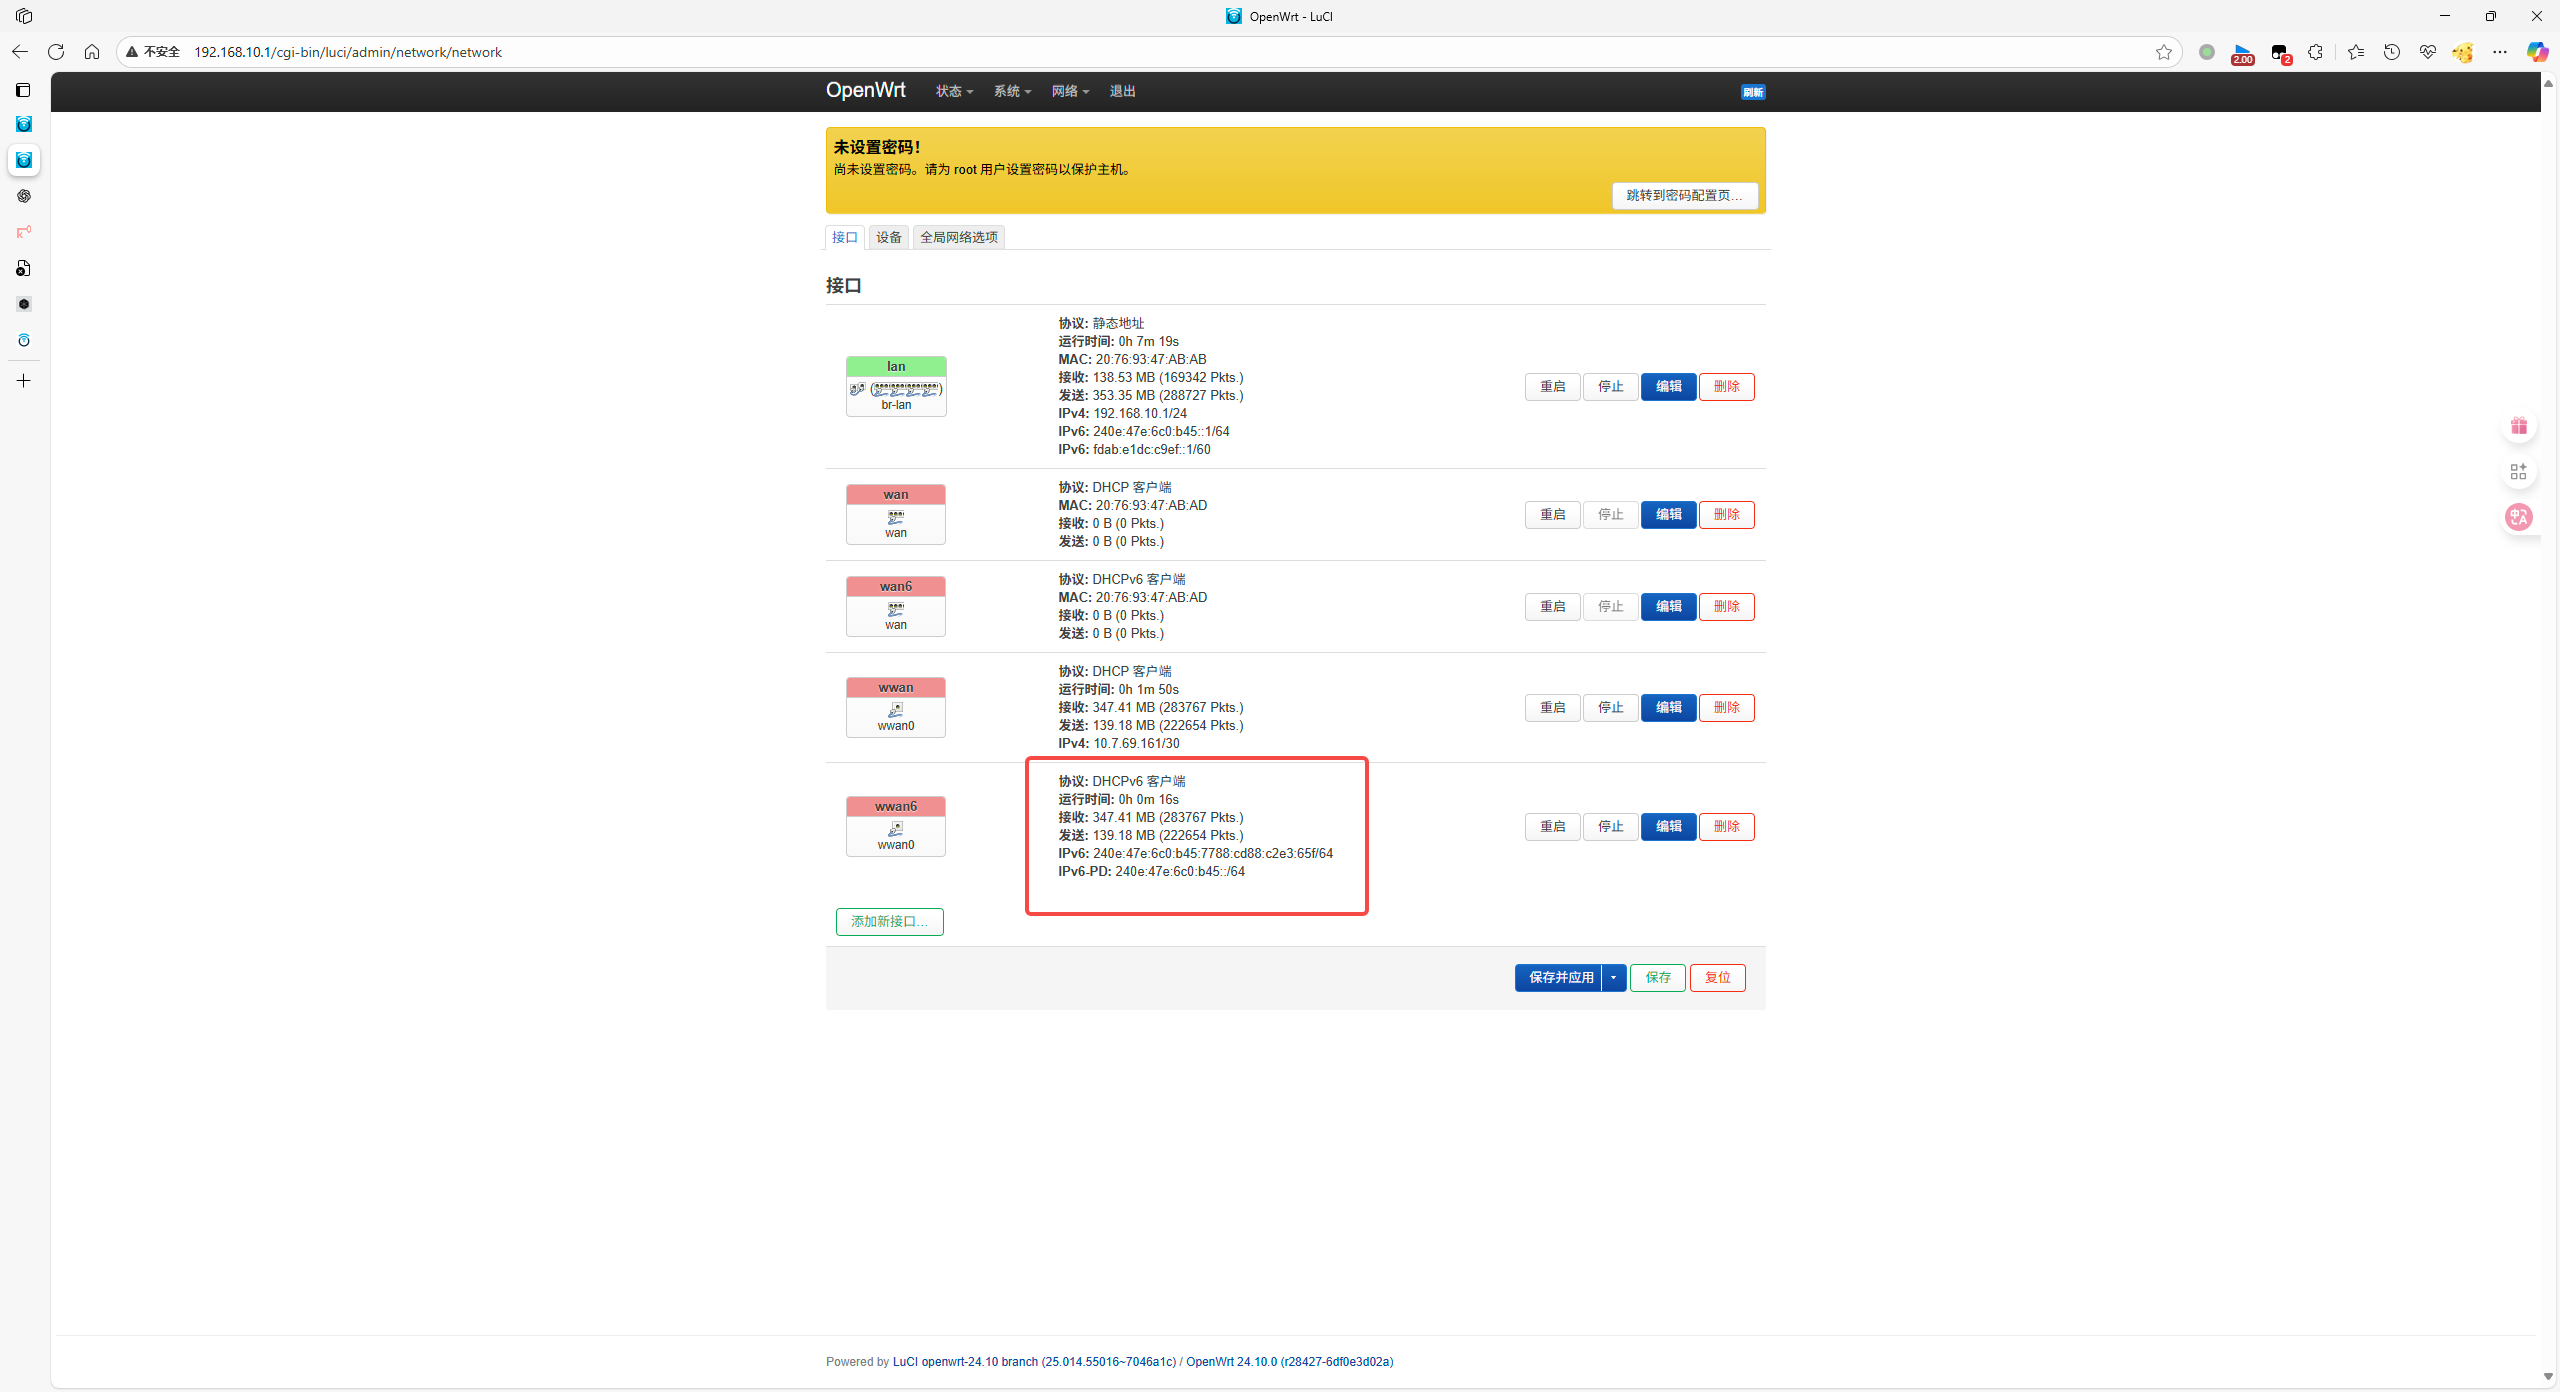Open browser essentials heartbeat icon
This screenshot has height=1392, width=2560.
click(2428, 52)
